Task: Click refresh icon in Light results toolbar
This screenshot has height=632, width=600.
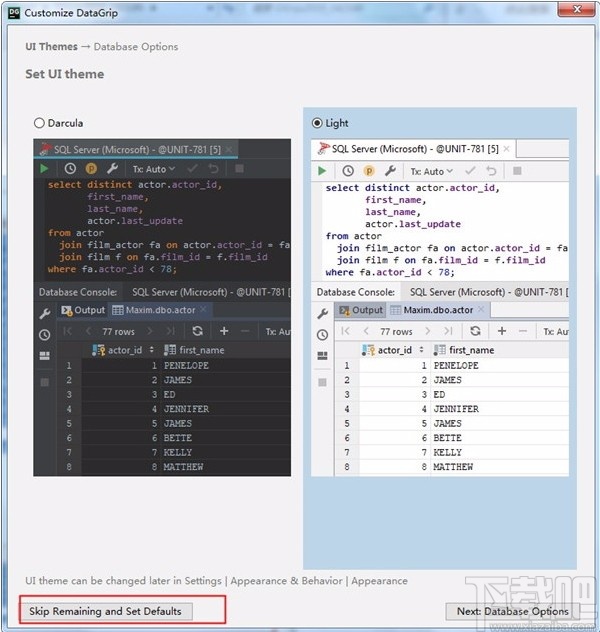Action: tap(475, 331)
